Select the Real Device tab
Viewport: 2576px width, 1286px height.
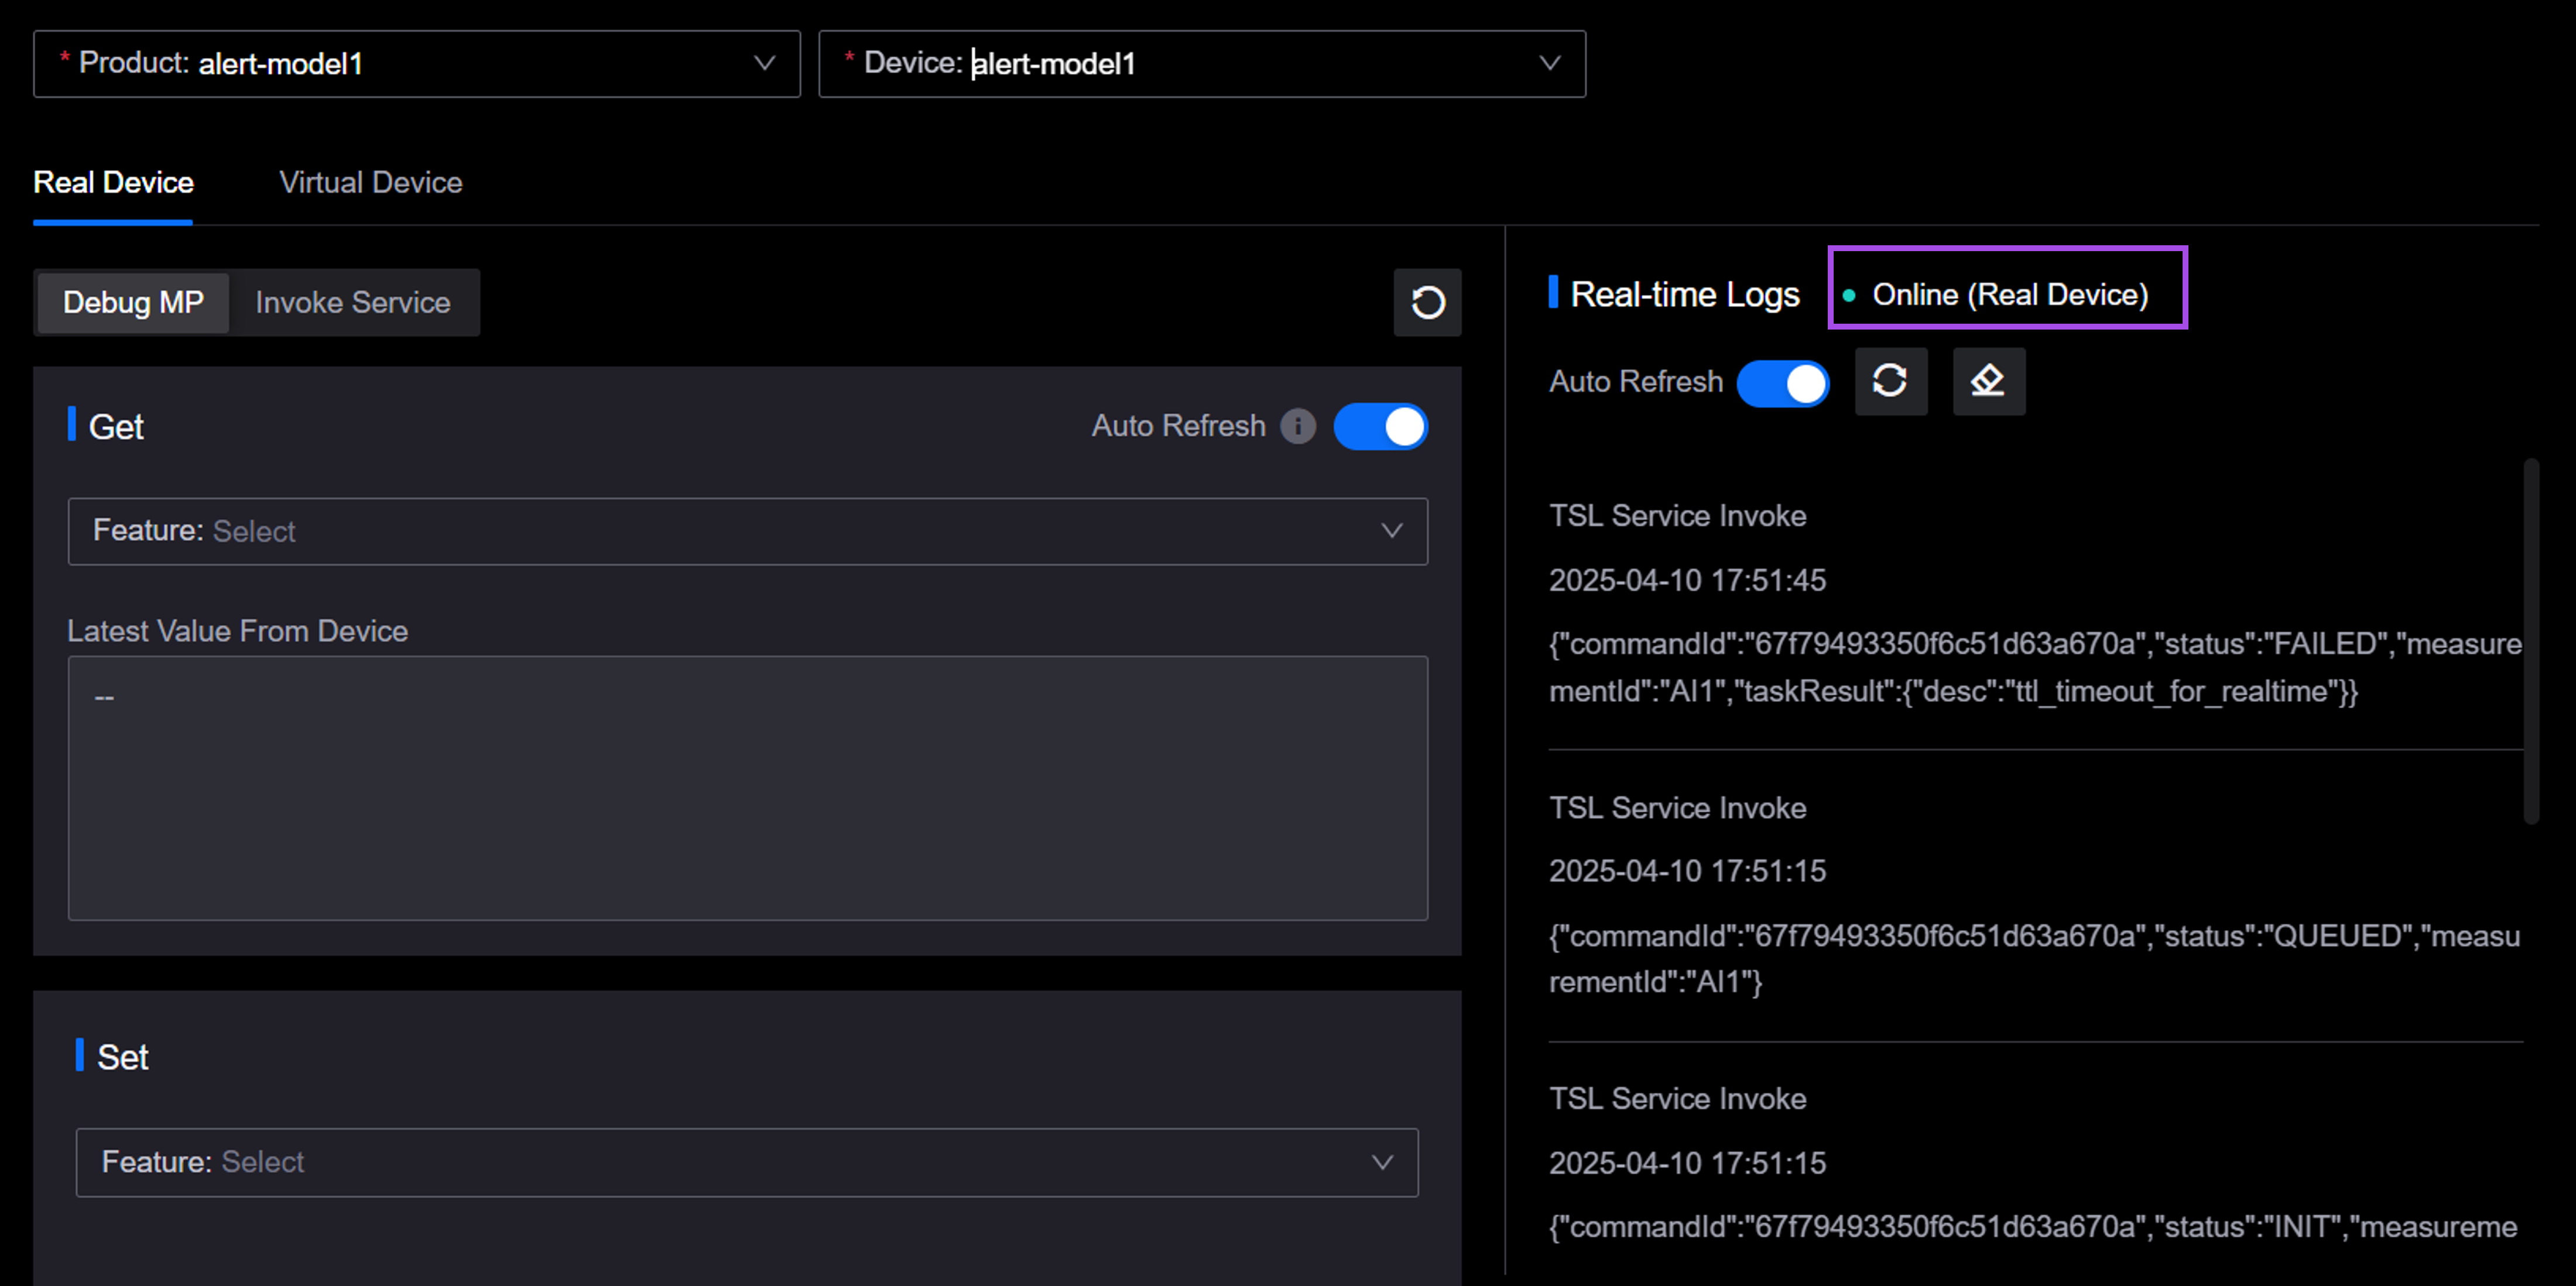tap(113, 183)
